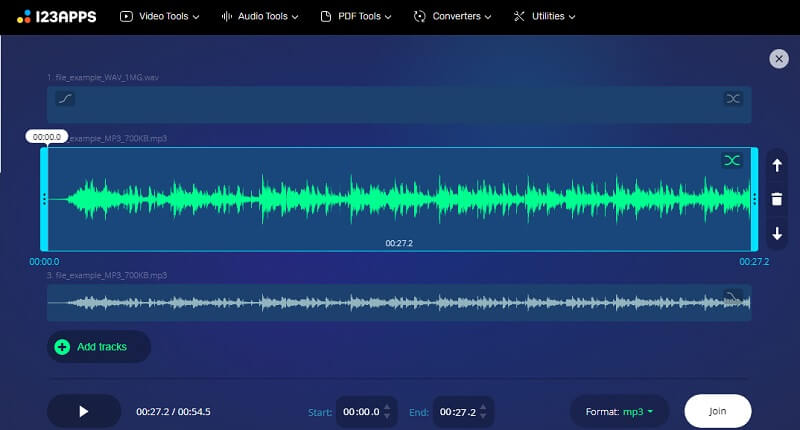This screenshot has height=430, width=800.
Task: Click the left trim handle of selected track
Action: pyautogui.click(x=44, y=199)
